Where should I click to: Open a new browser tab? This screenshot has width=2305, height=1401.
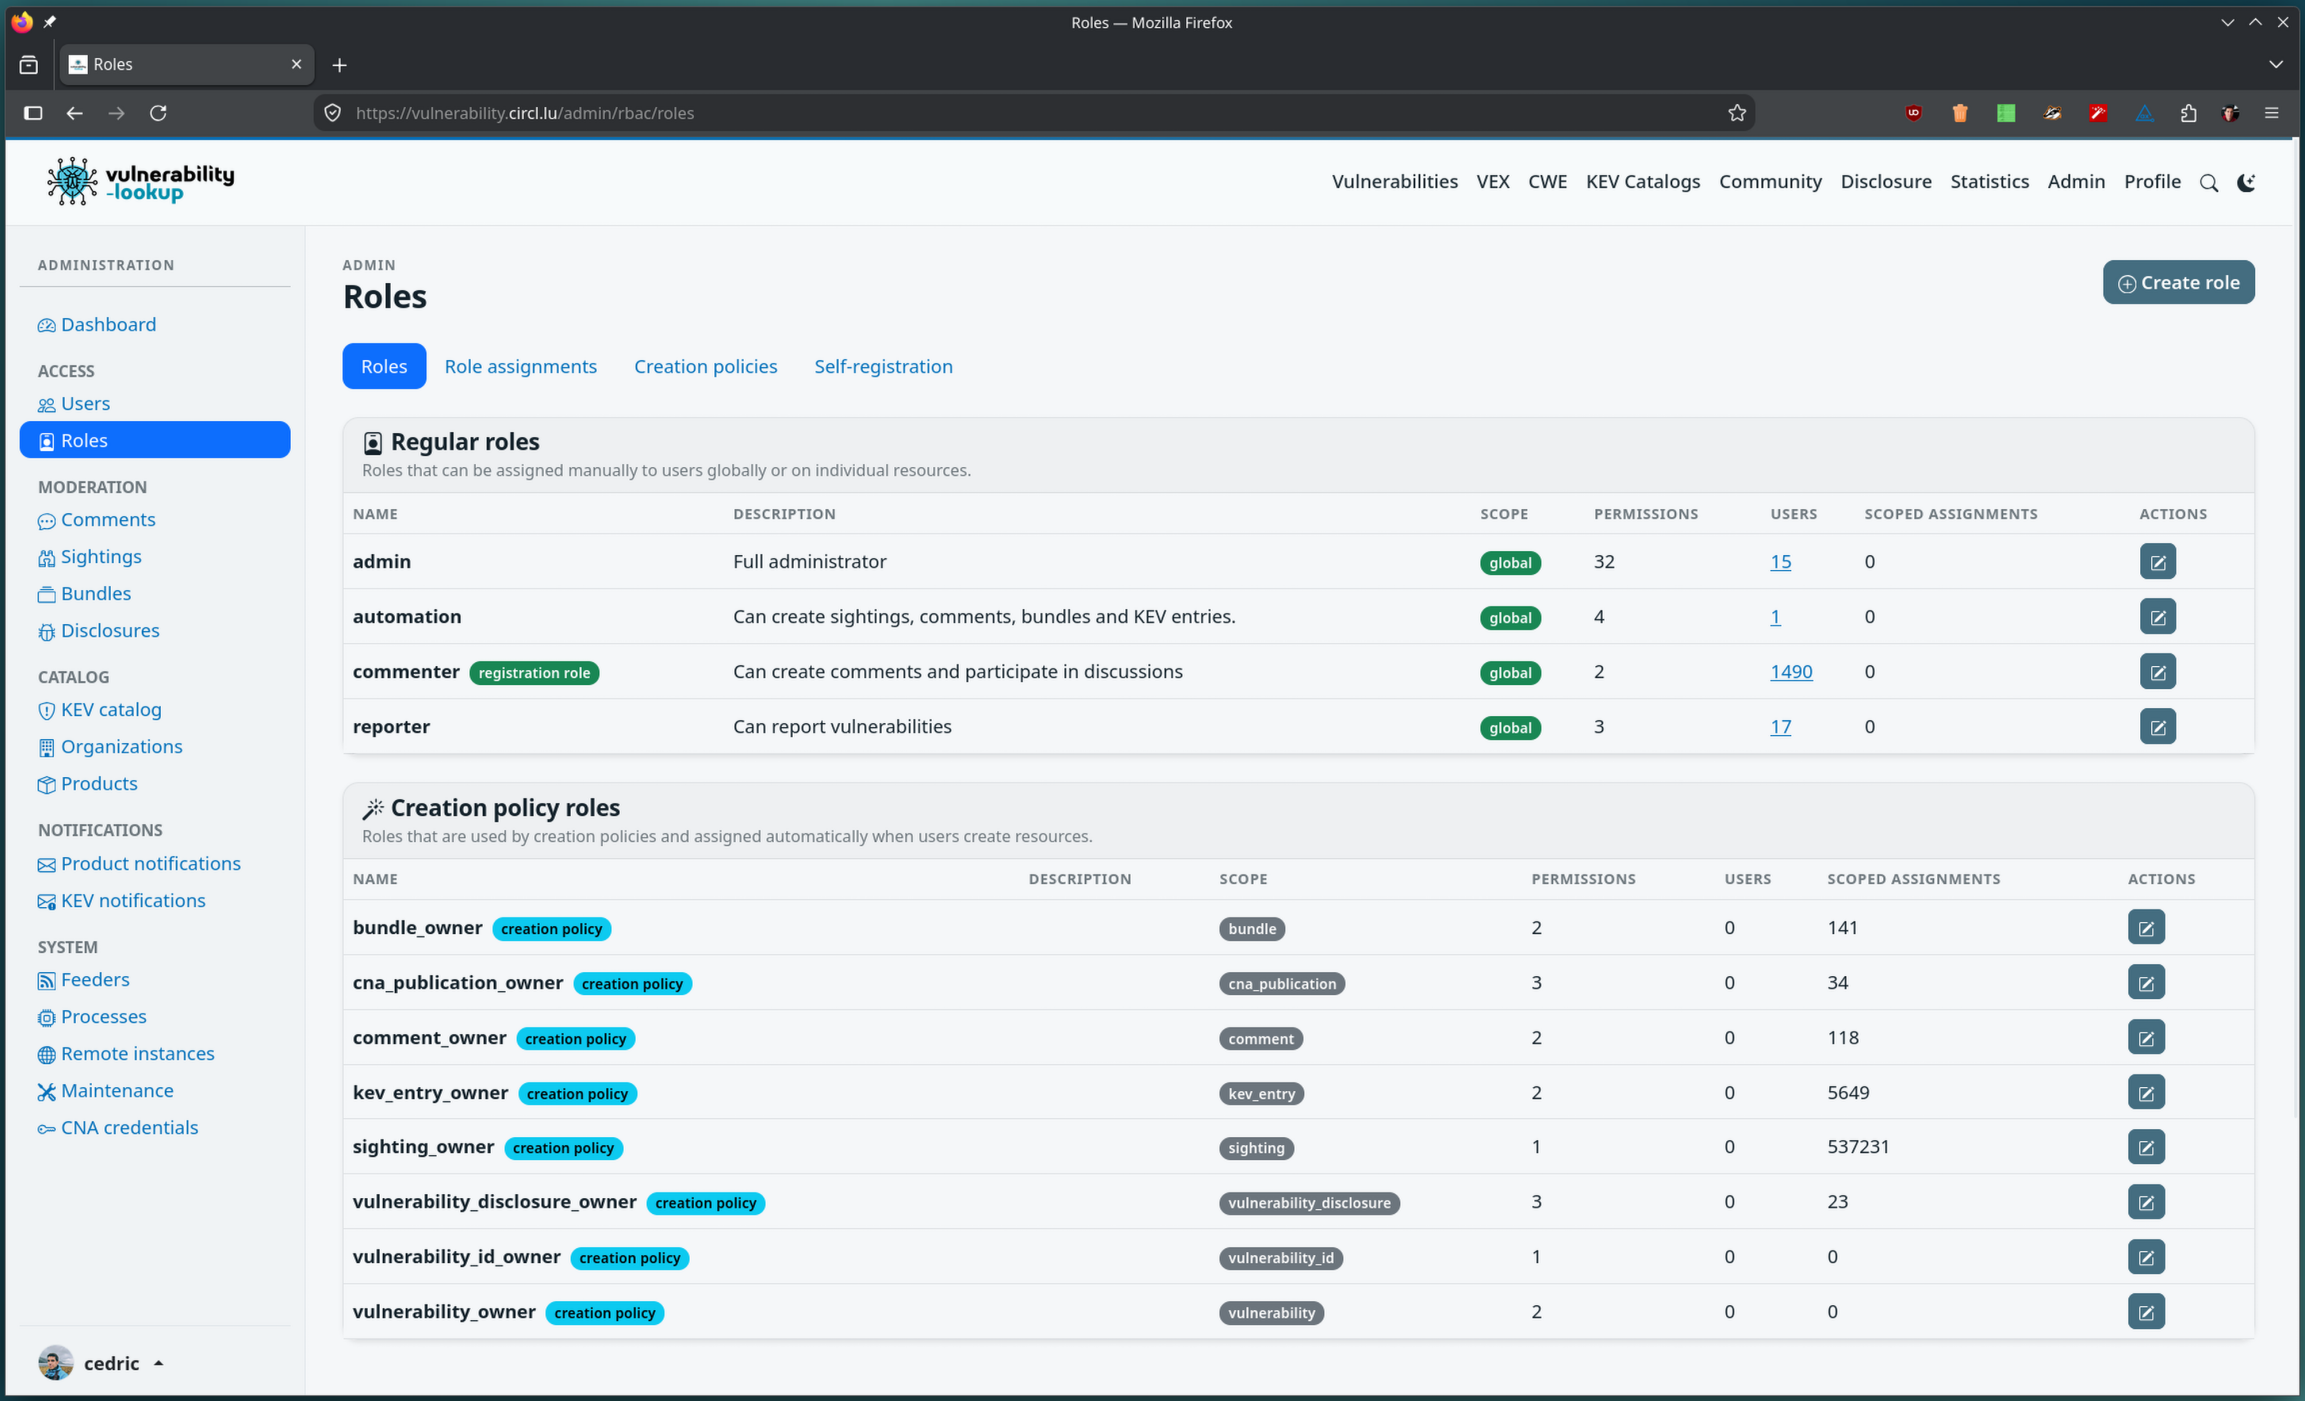(x=340, y=65)
